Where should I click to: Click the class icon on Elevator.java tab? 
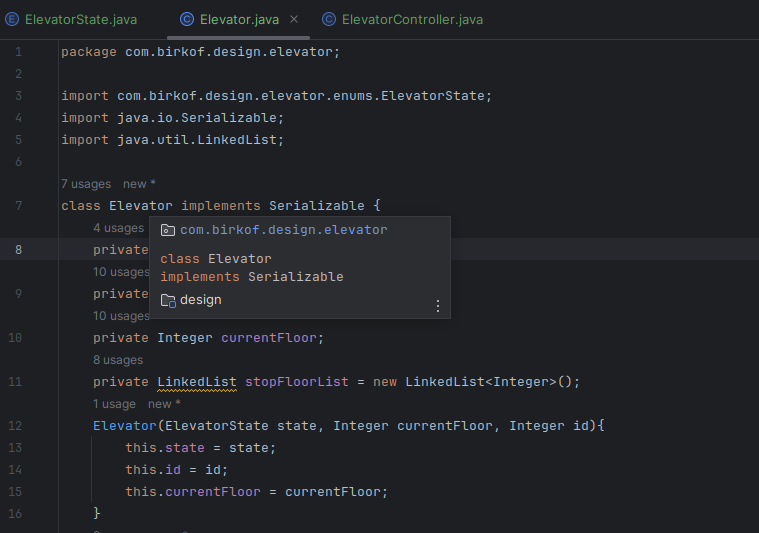(187, 19)
